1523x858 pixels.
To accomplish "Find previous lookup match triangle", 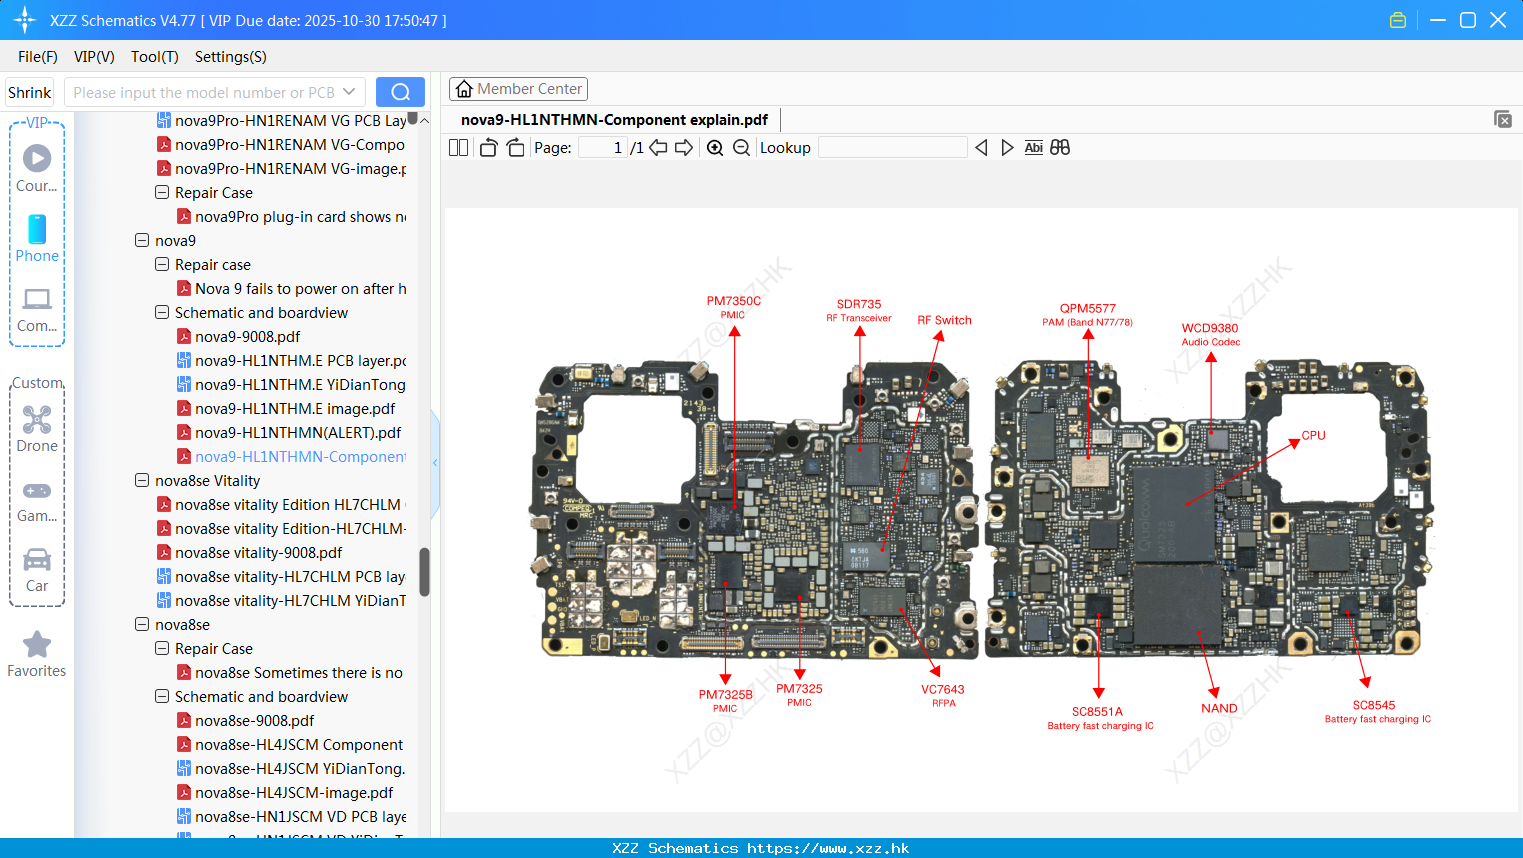I will pyautogui.click(x=981, y=147).
